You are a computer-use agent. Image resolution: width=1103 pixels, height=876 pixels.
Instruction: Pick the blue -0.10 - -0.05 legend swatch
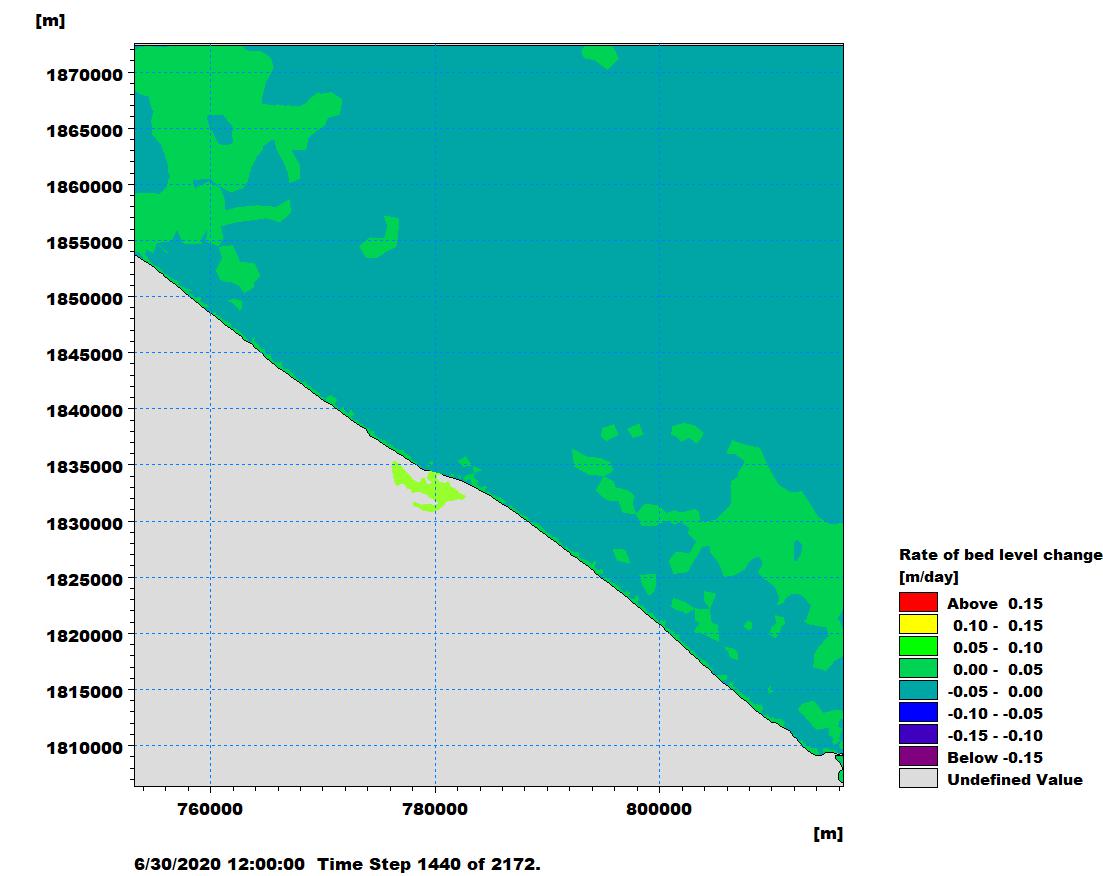tap(918, 712)
